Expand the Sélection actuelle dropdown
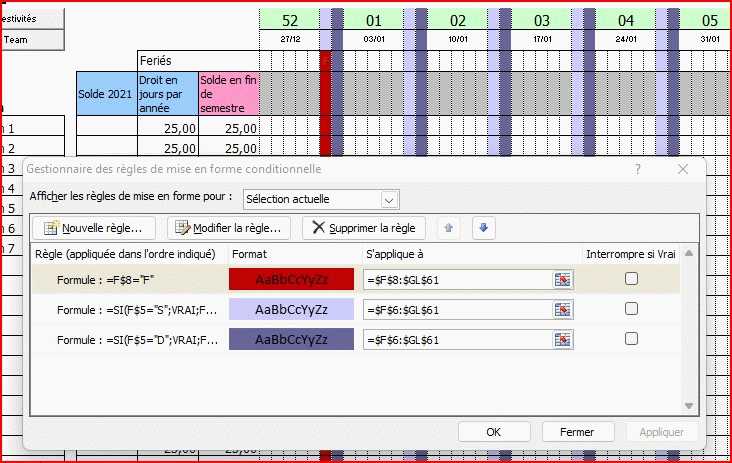 (389, 199)
